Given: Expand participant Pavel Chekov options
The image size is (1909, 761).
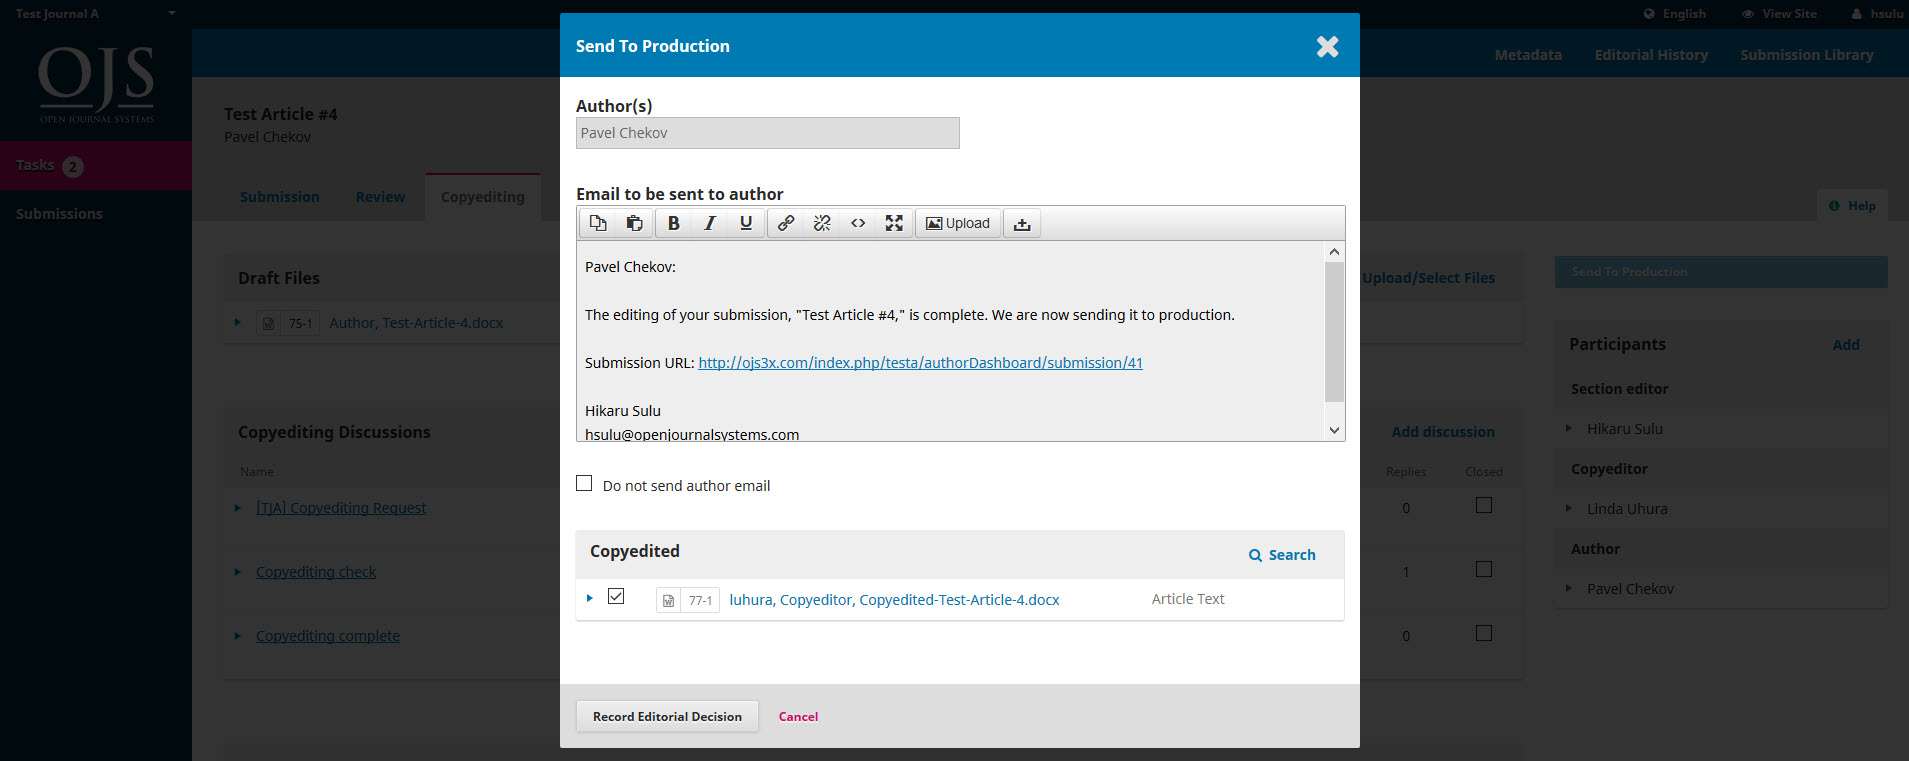Looking at the screenshot, I should (1568, 588).
